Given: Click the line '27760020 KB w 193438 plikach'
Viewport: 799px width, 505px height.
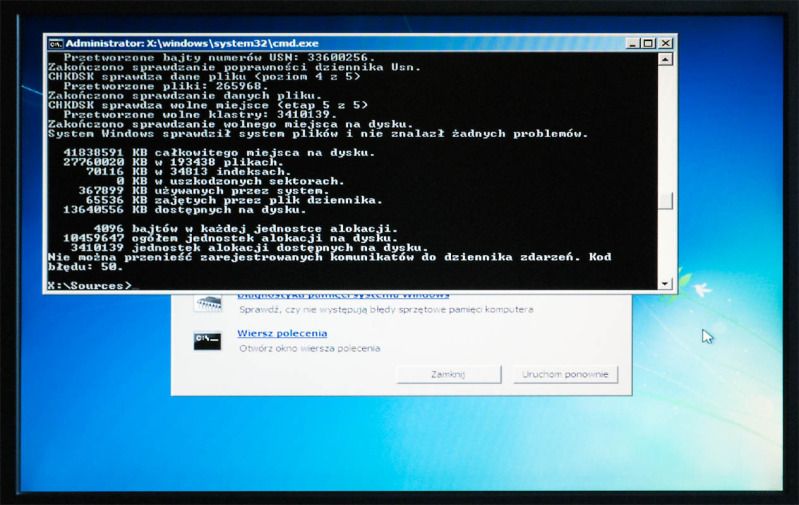Looking at the screenshot, I should [173, 162].
